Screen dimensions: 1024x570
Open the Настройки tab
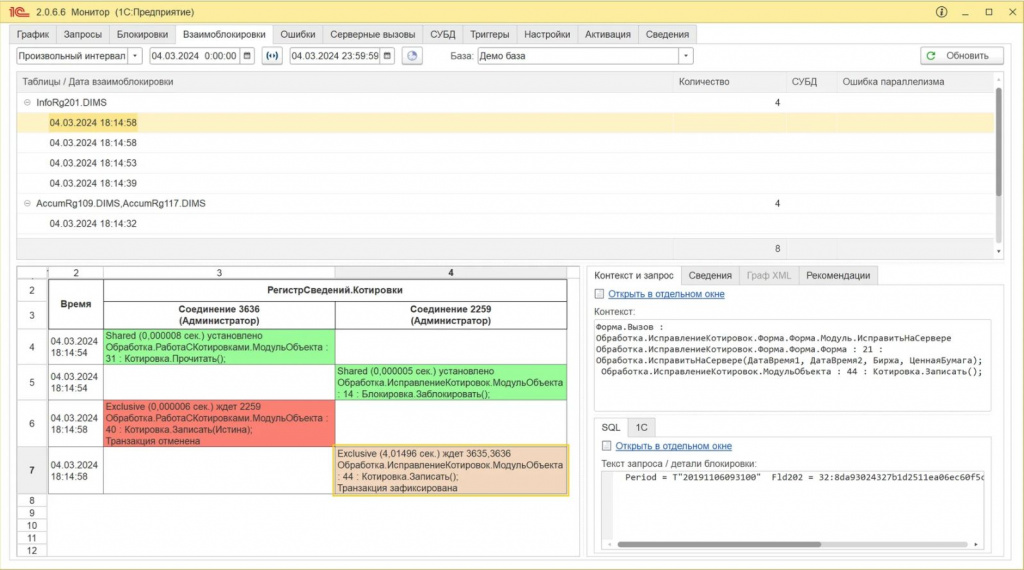[547, 35]
